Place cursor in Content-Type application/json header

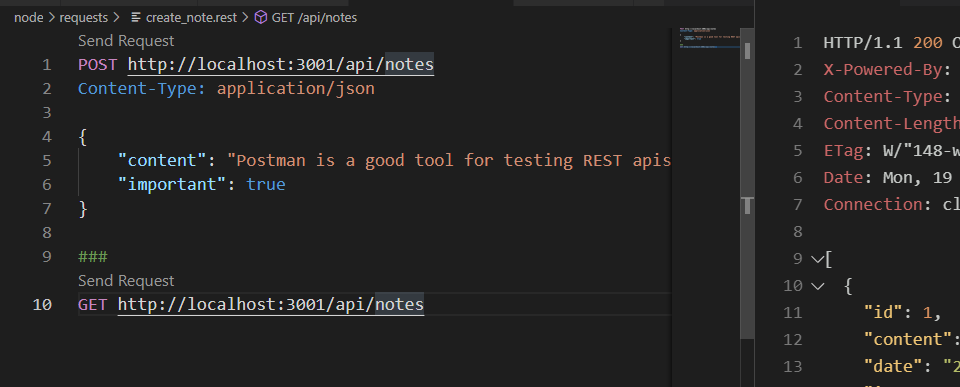[226, 89]
